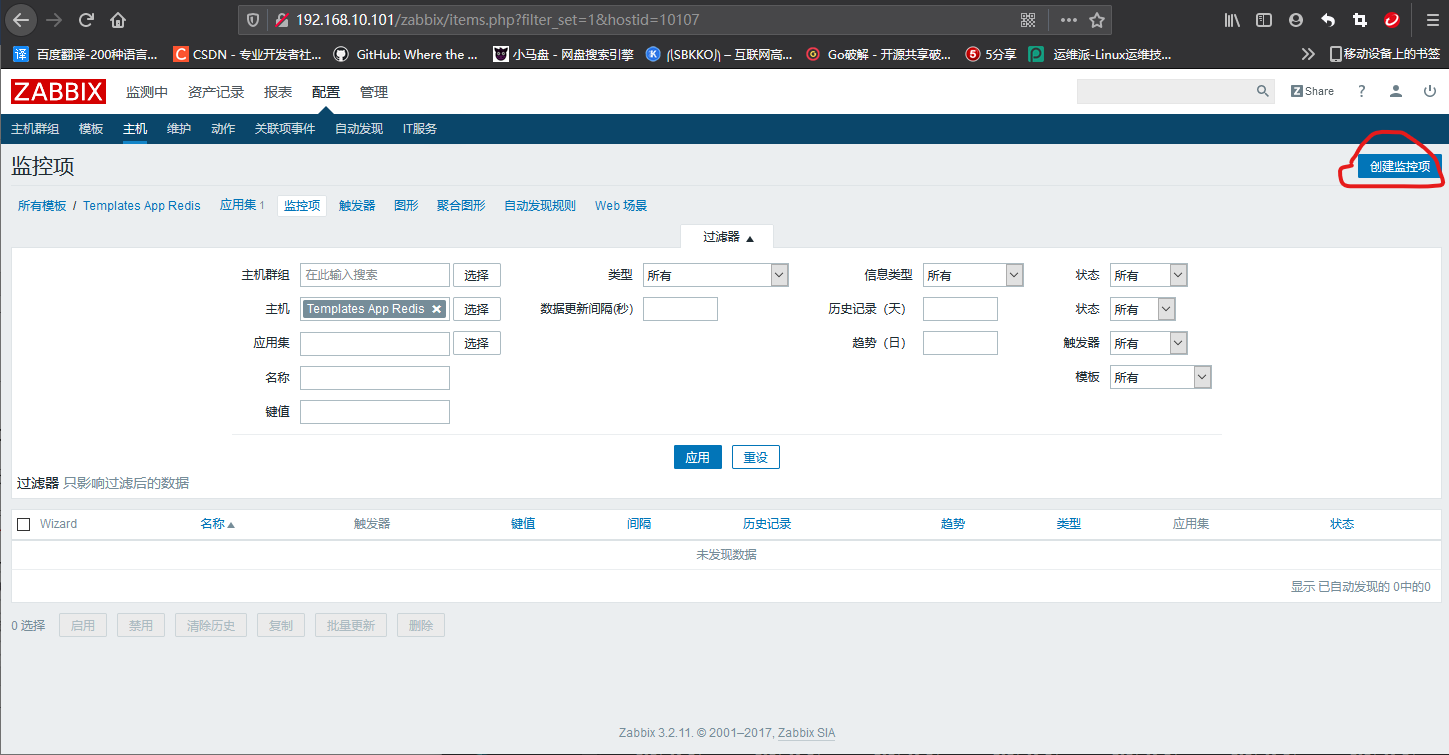1449x755 pixels.
Task: Click 选择 button next to 主机群组
Action: (477, 275)
